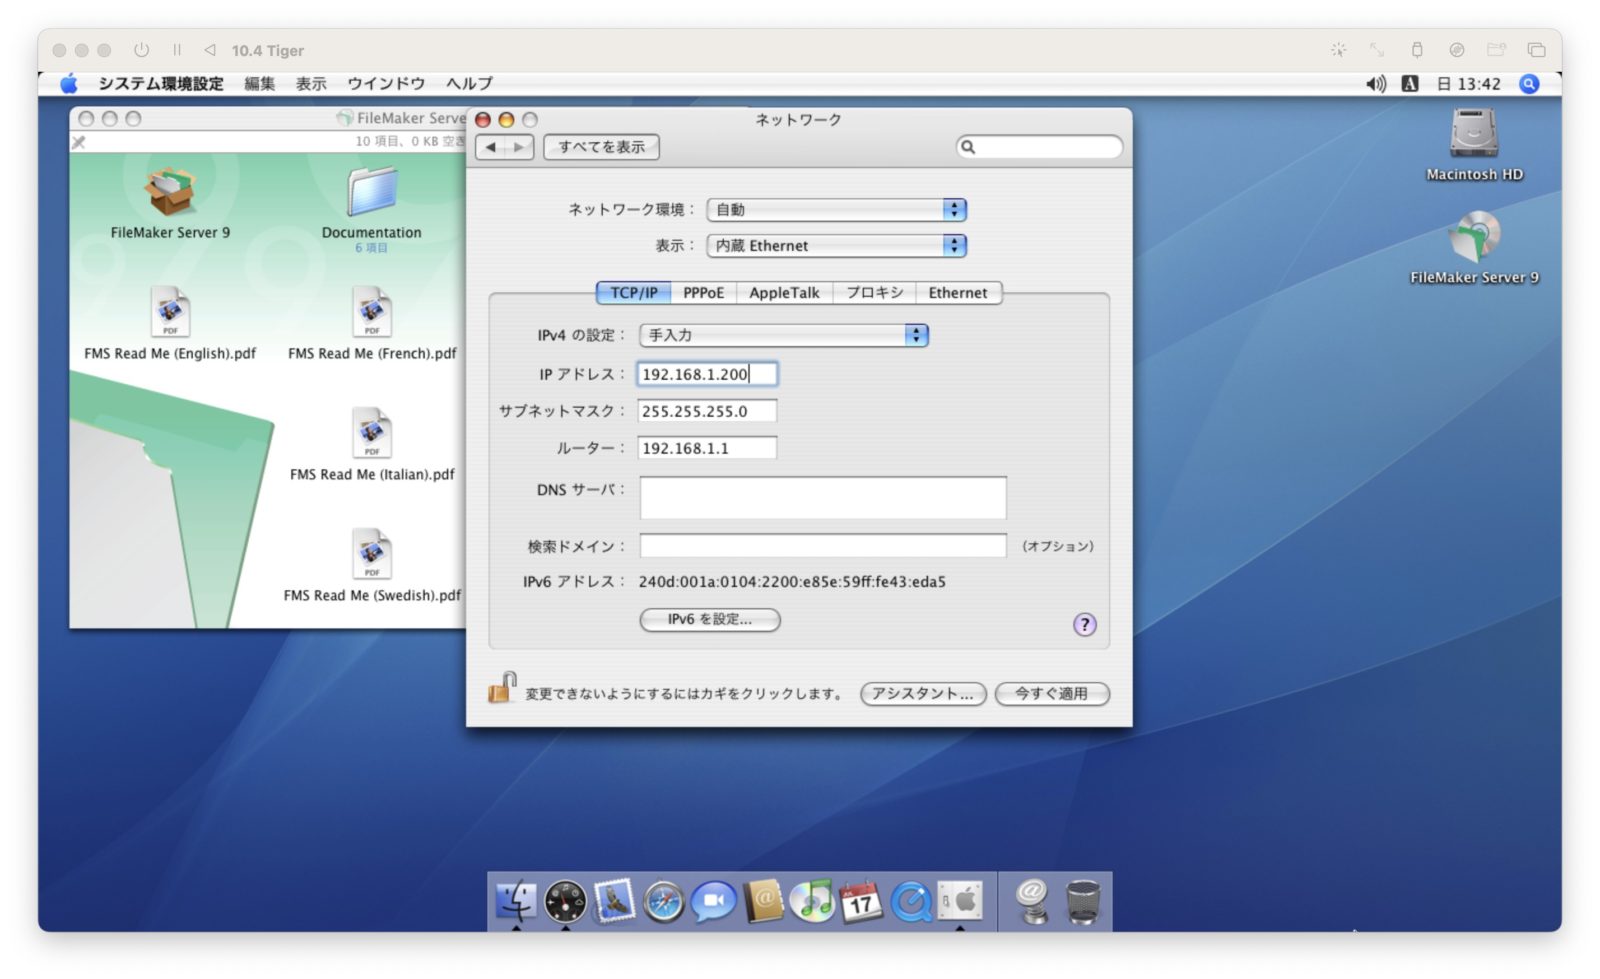Open Safari from the Dock
Screen dimensions: 1600x979
663,900
